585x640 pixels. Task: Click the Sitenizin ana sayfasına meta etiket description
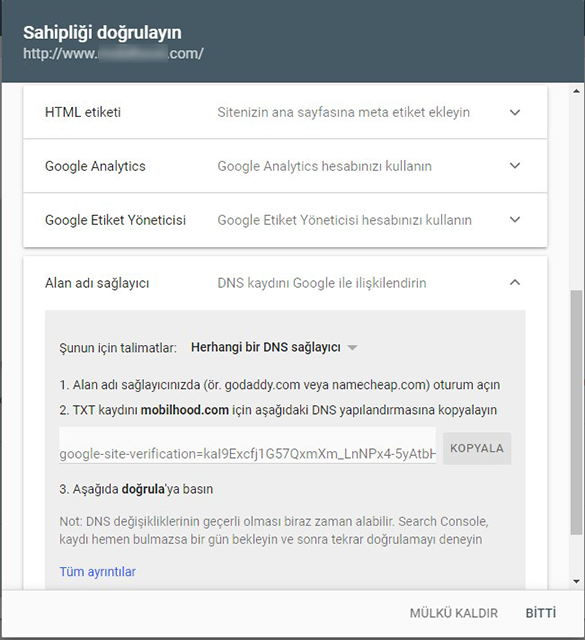coord(343,112)
